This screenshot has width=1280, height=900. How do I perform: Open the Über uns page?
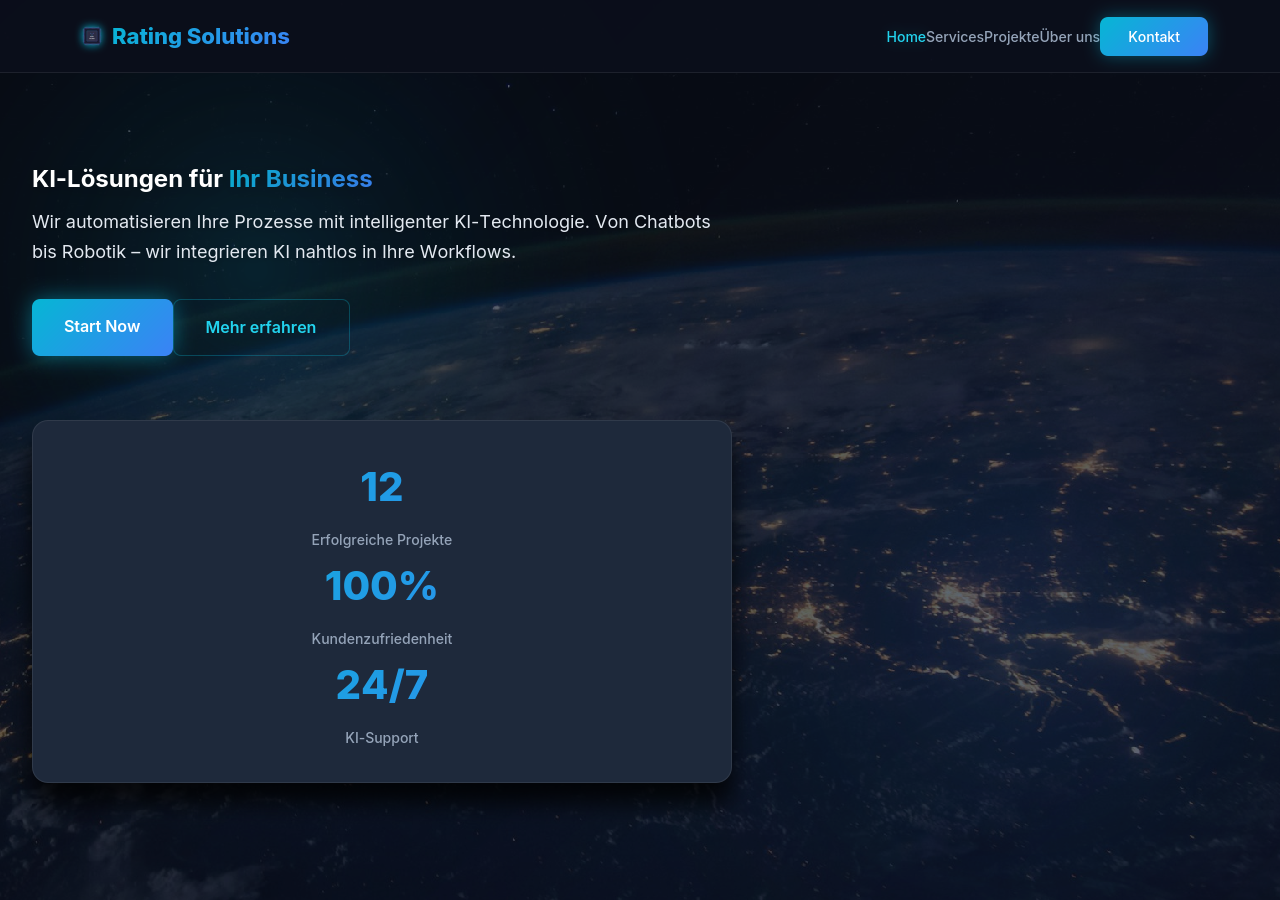coord(1070,37)
